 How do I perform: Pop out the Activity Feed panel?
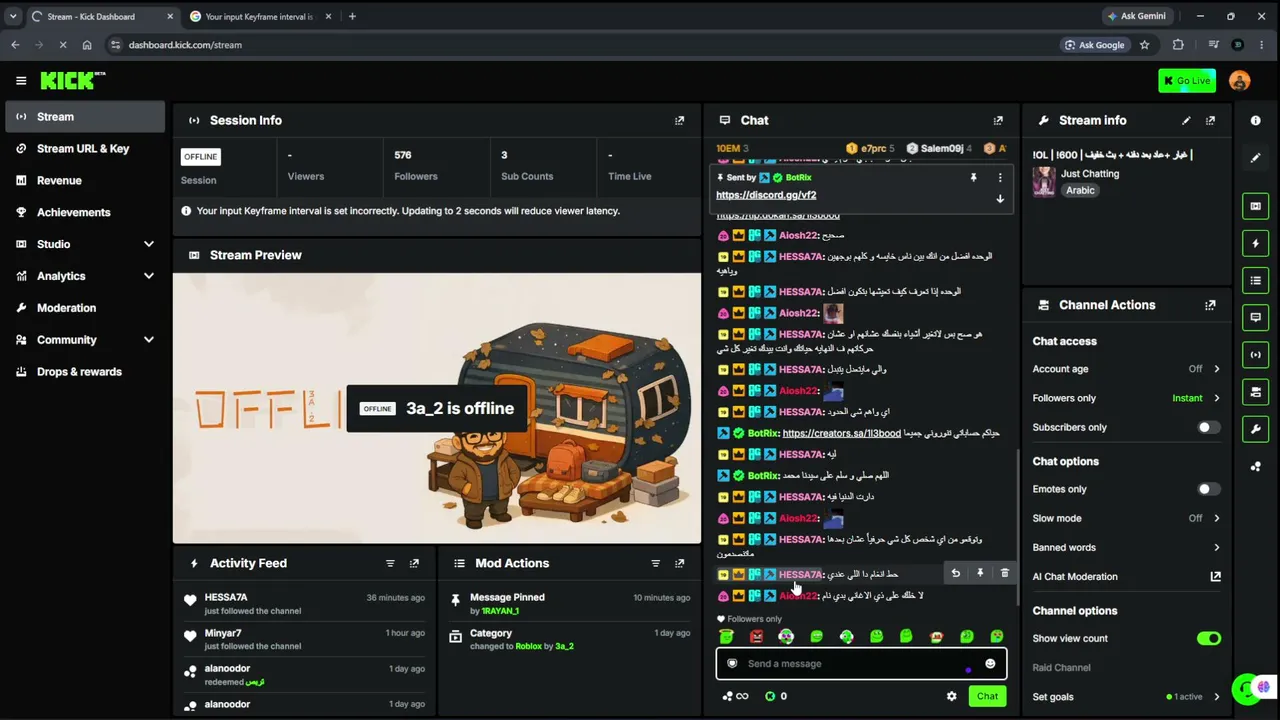[414, 563]
